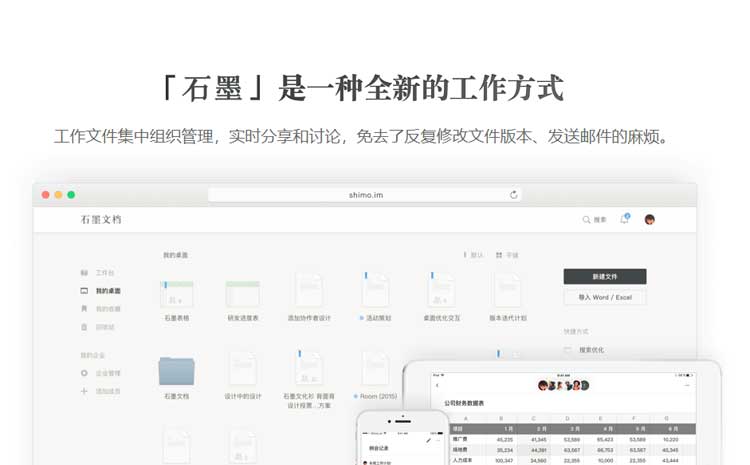
Task: Tap collaborator avatars on tablet
Action: point(563,385)
